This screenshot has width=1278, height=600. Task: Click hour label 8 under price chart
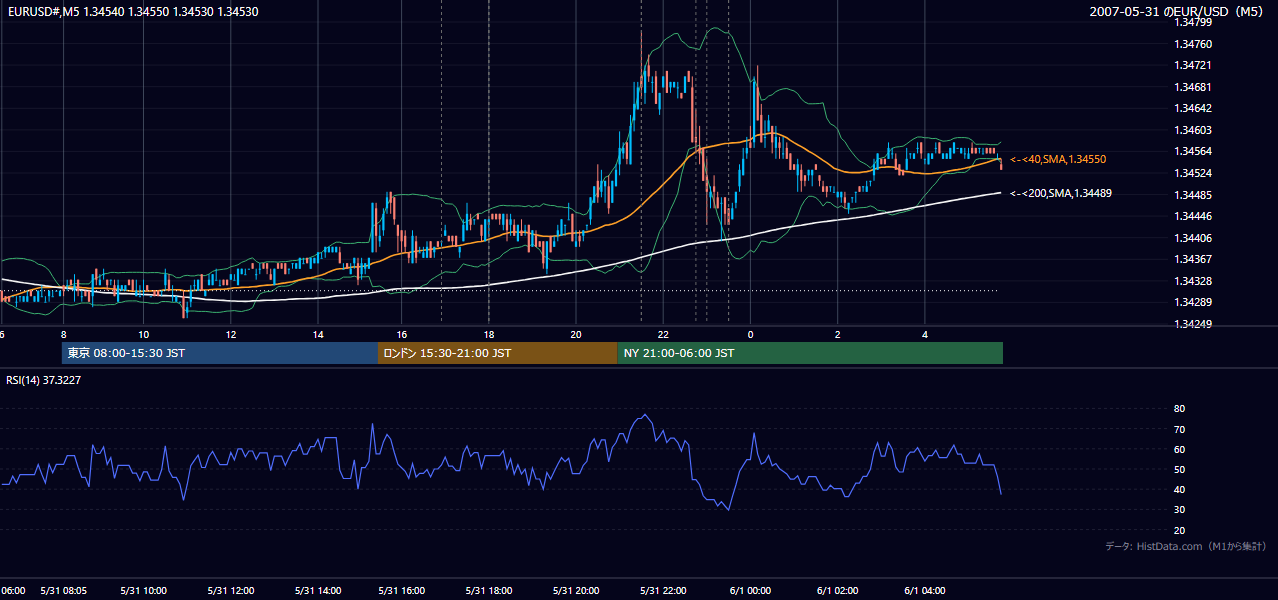(x=63, y=334)
